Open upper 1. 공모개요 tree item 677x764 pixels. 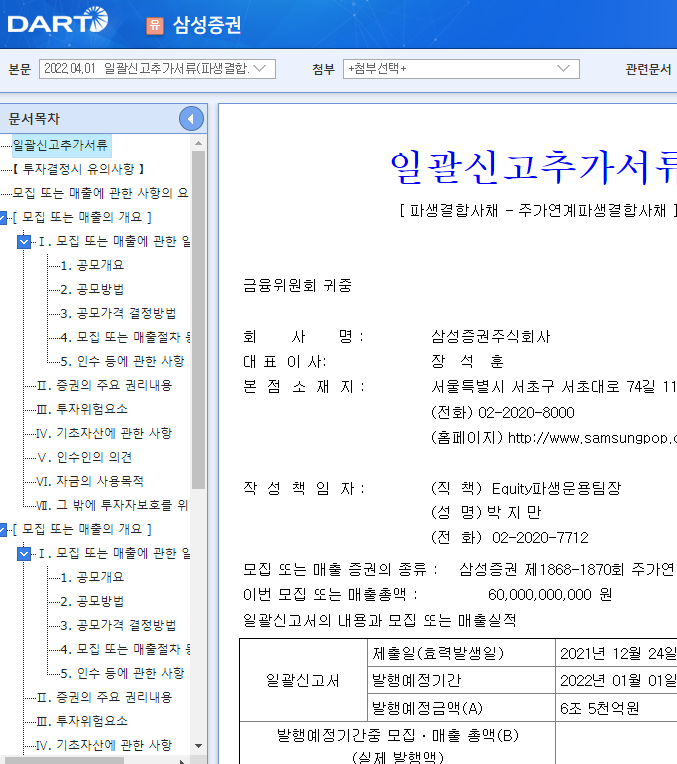[92, 265]
